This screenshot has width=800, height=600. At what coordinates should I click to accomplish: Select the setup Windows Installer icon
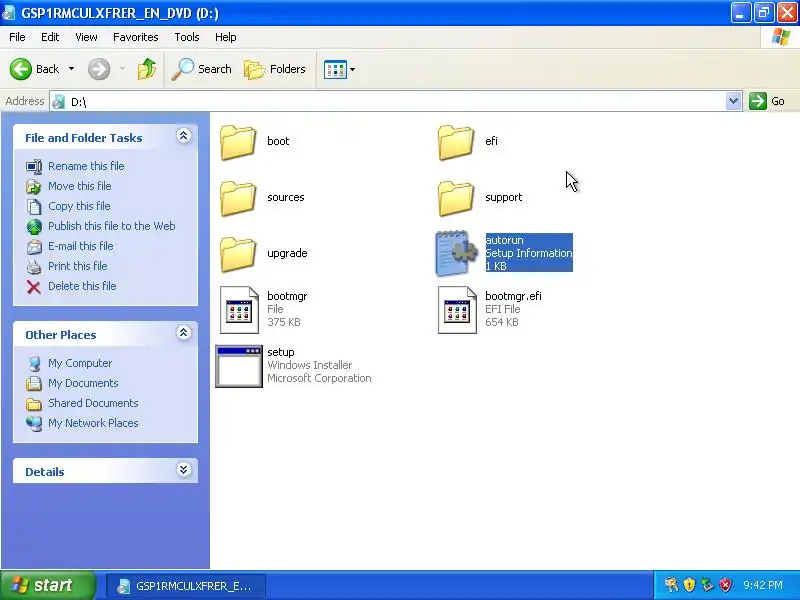(x=239, y=366)
